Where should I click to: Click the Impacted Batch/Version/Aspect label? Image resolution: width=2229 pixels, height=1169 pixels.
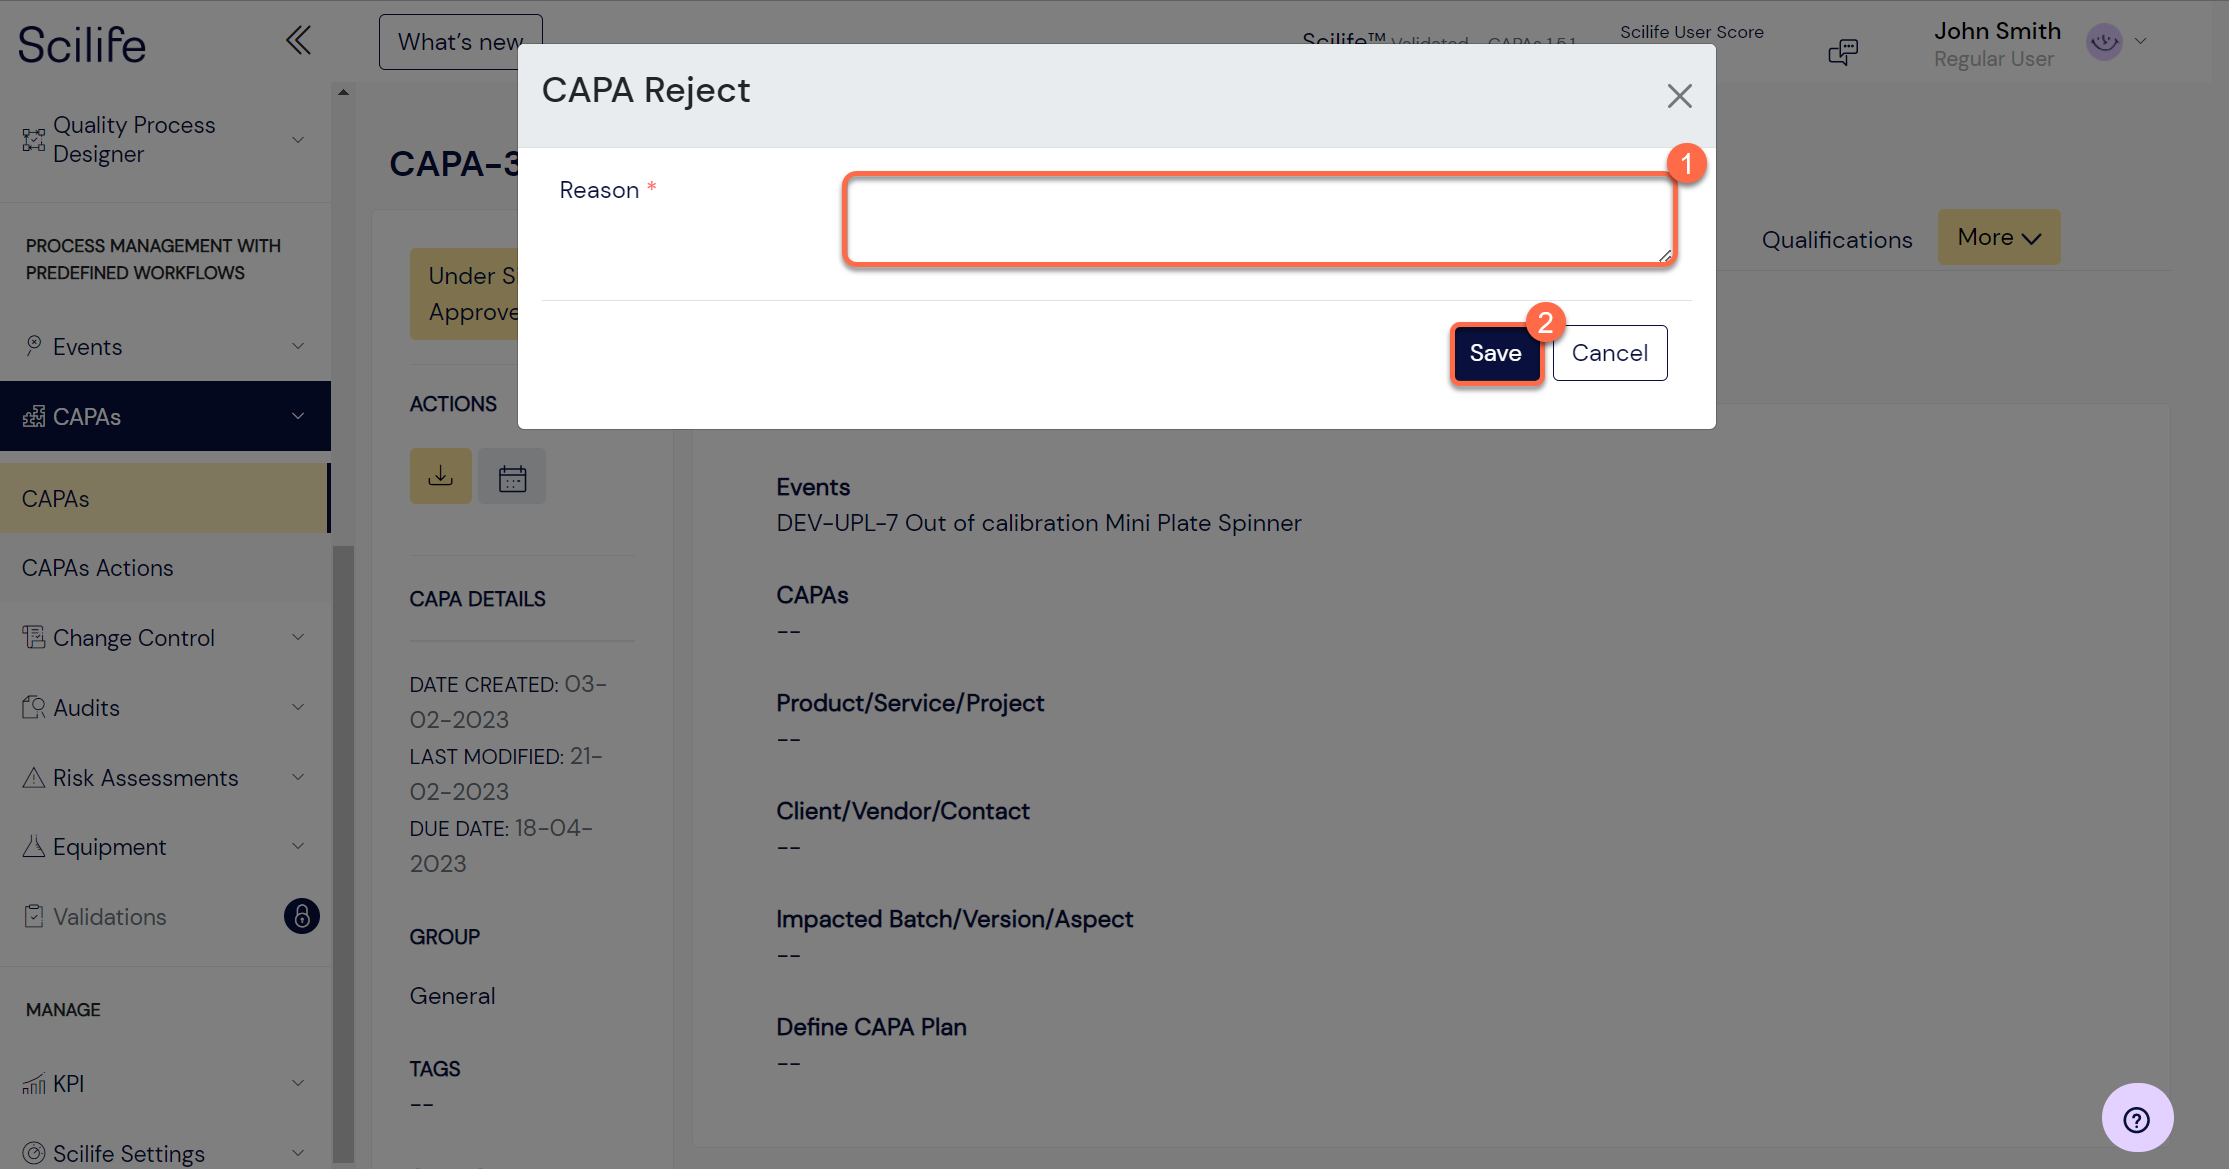pyautogui.click(x=955, y=919)
